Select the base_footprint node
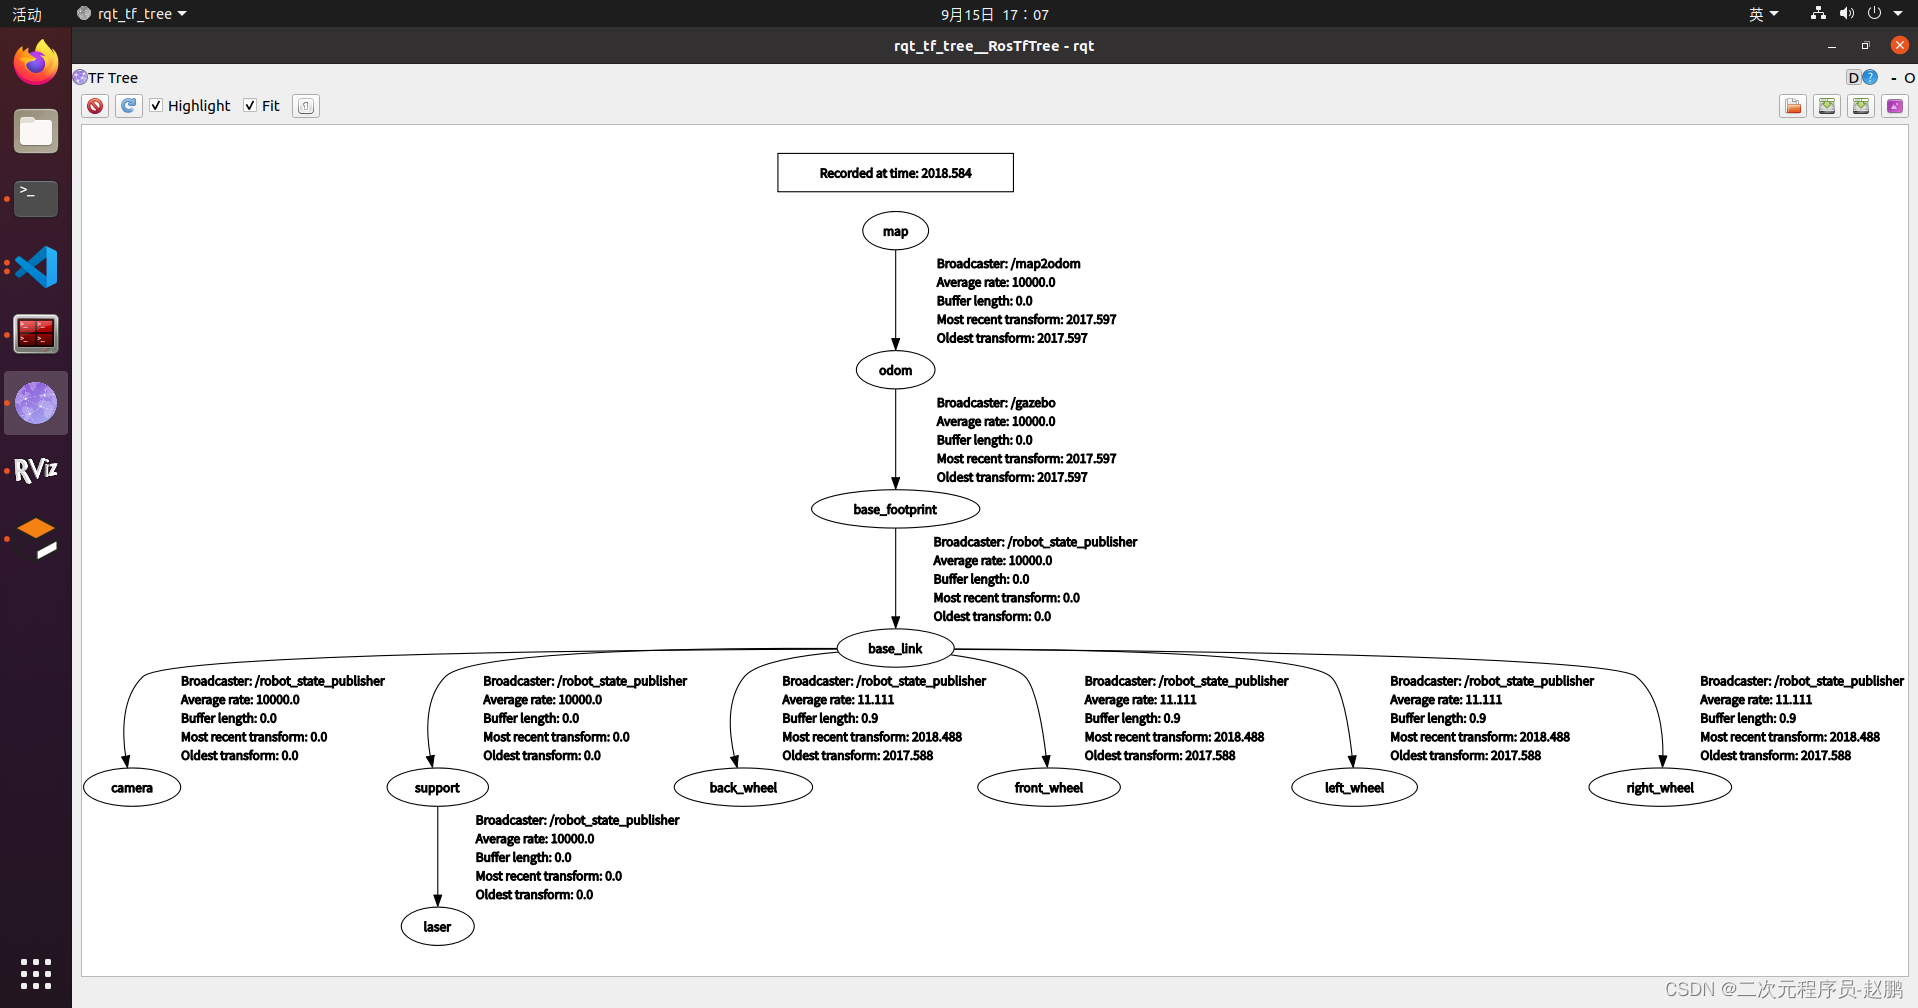Image resolution: width=1918 pixels, height=1008 pixels. pyautogui.click(x=895, y=509)
